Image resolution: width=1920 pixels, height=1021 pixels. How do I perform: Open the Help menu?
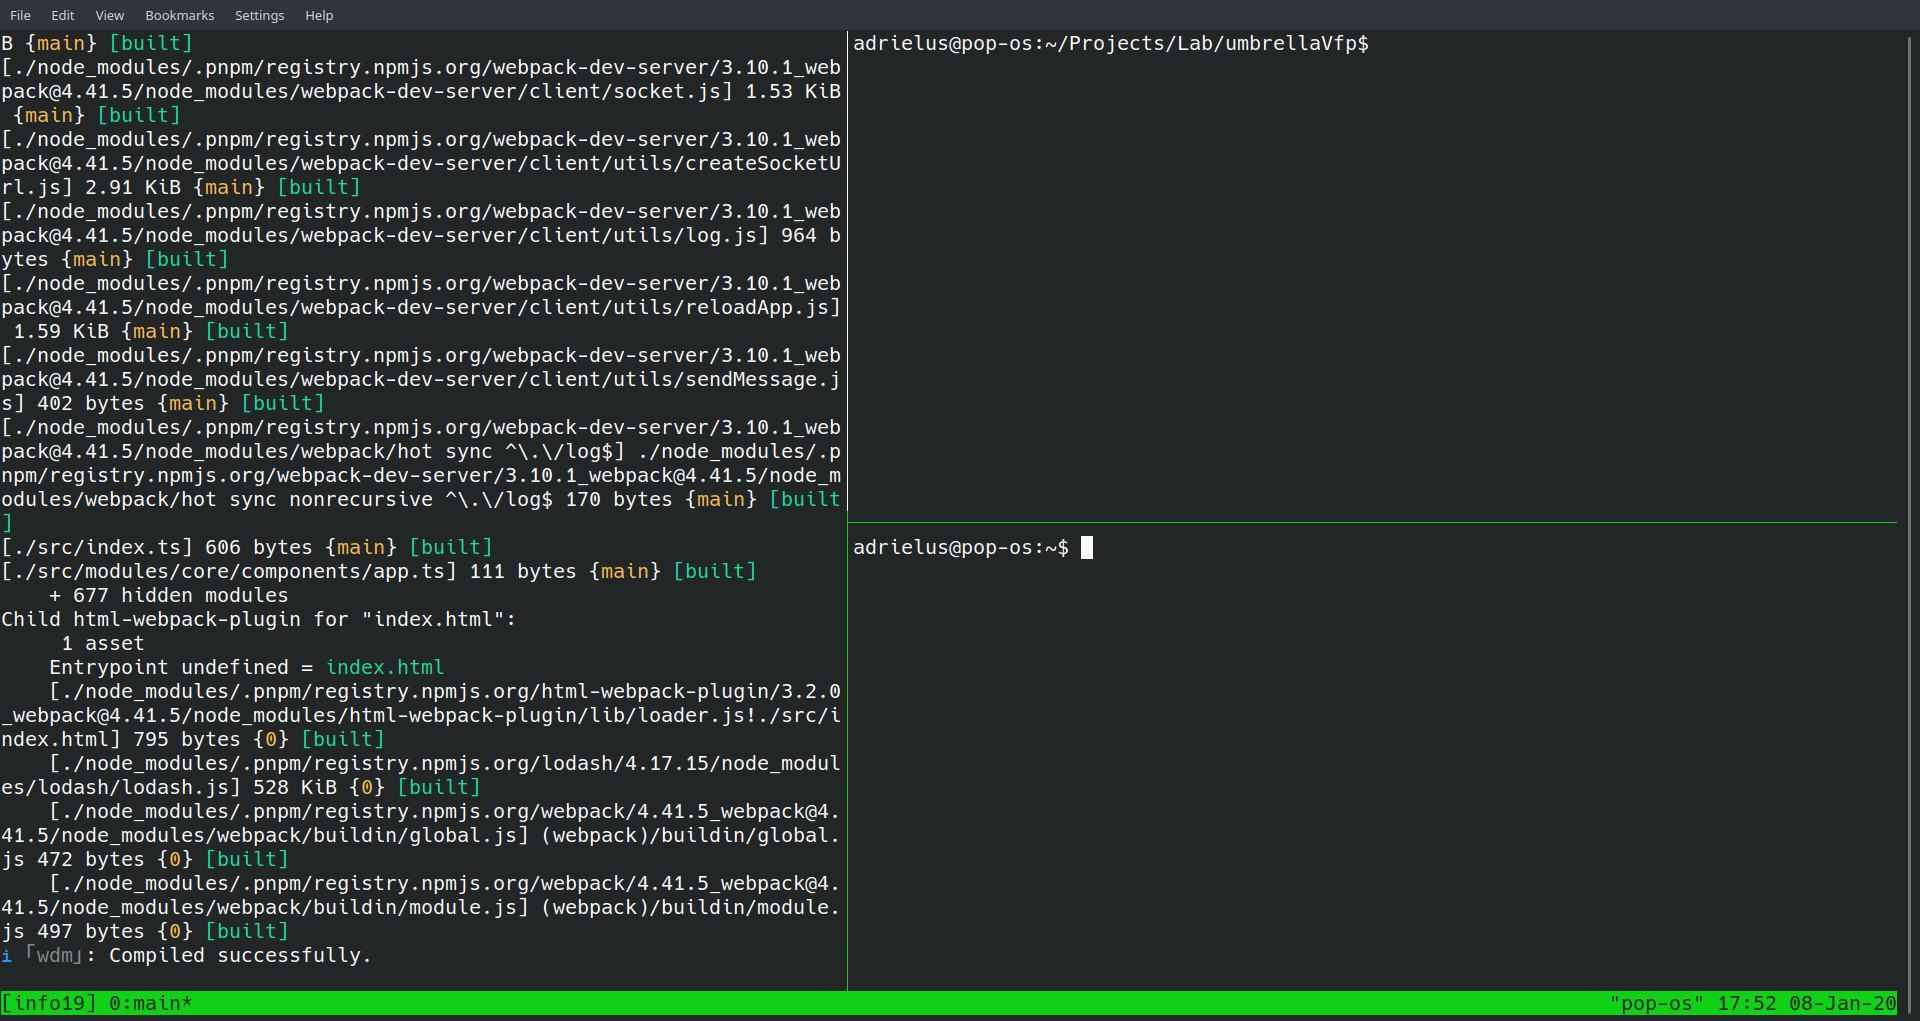point(319,15)
